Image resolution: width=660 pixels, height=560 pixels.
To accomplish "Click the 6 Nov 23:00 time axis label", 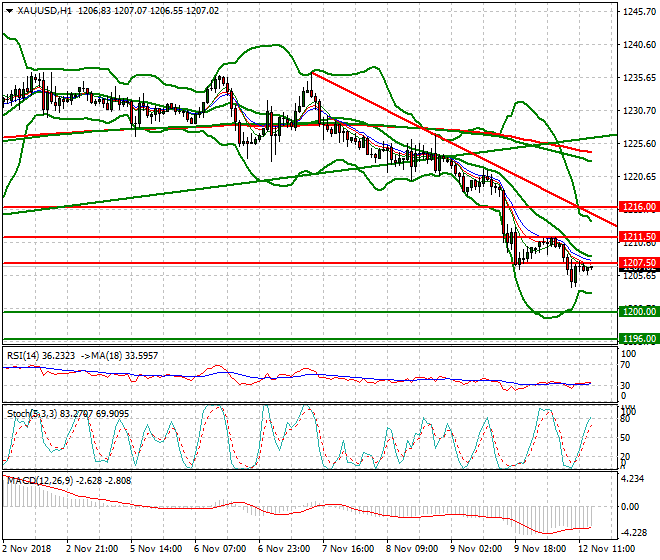I will click(284, 549).
